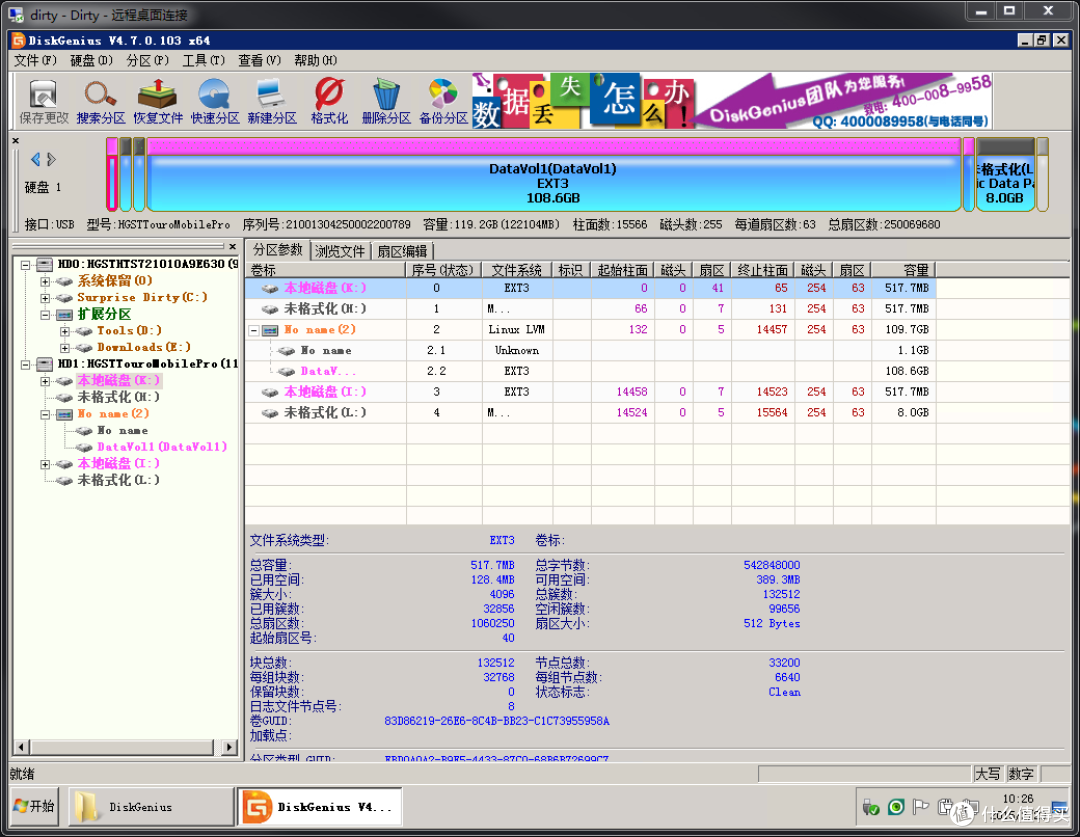Click the 序号(状态) column header
The width and height of the screenshot is (1080, 837).
(443, 270)
